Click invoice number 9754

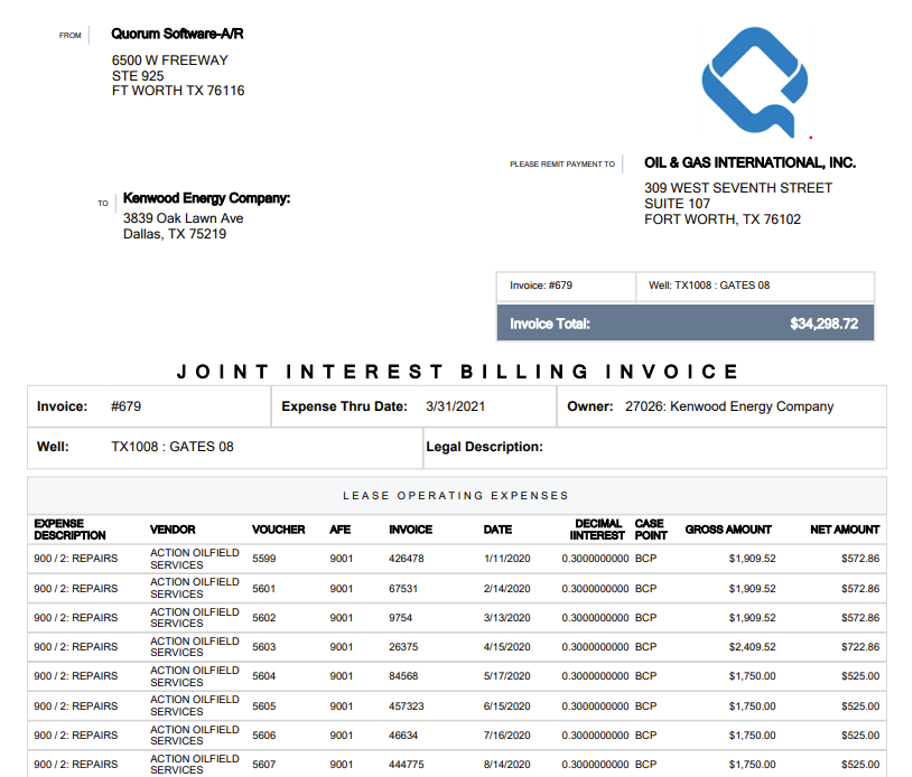pos(401,618)
